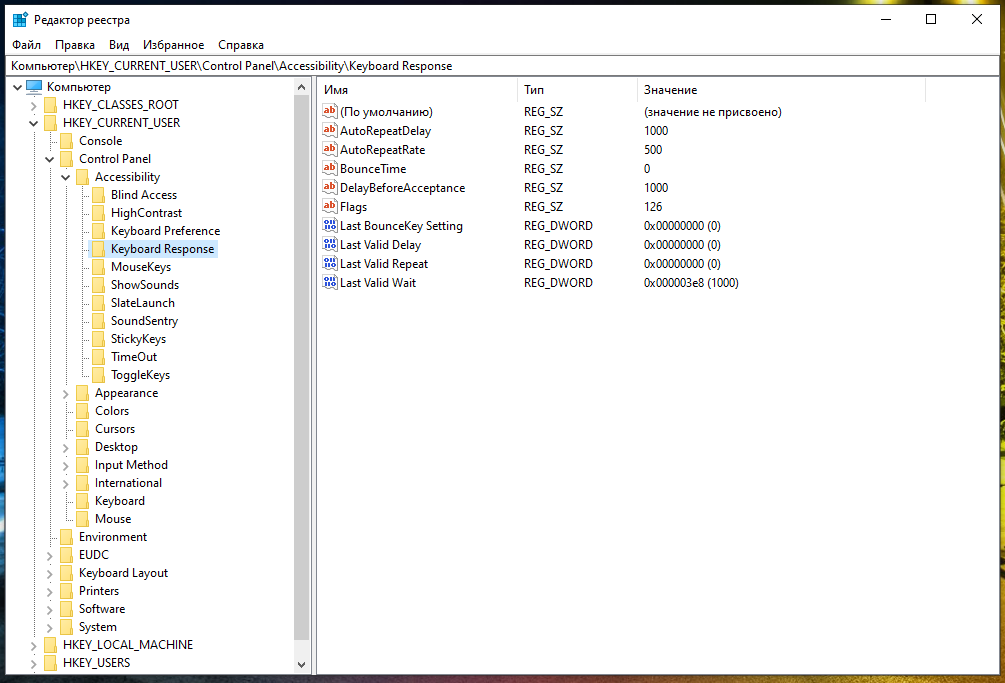This screenshot has height=683, width=1005.
Task: Click the Last Valid Repeat DWORD icon
Action: [329, 263]
